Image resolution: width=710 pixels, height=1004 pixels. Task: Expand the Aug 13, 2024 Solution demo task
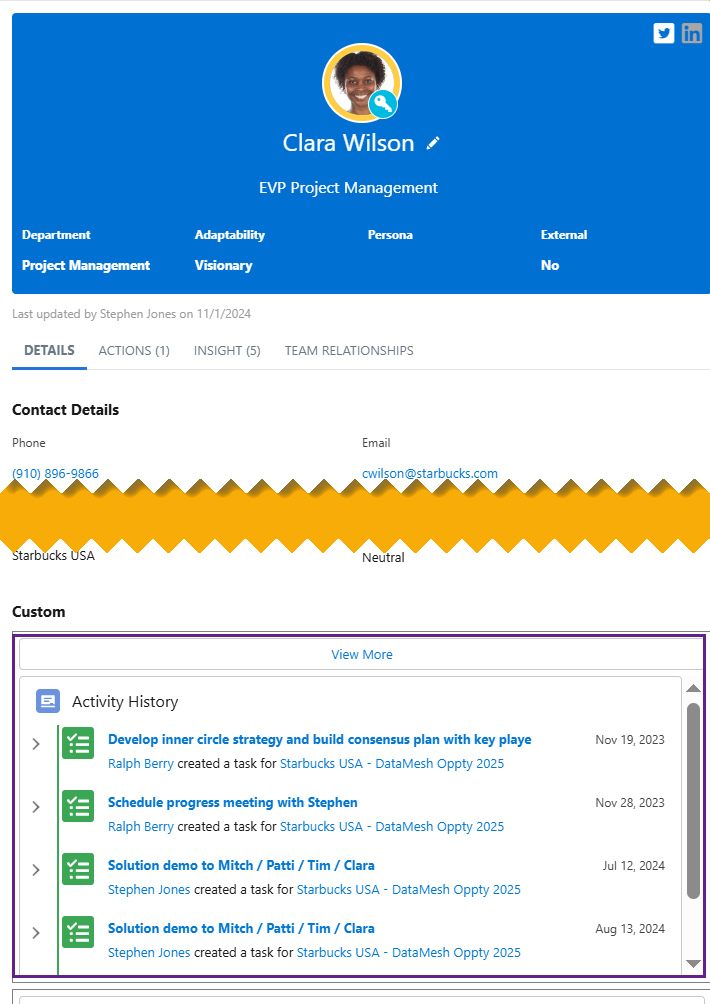pyautogui.click(x=36, y=933)
